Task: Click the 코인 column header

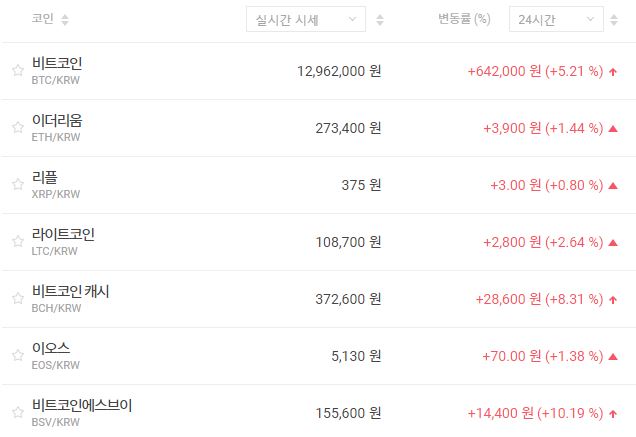Action: 43,20
